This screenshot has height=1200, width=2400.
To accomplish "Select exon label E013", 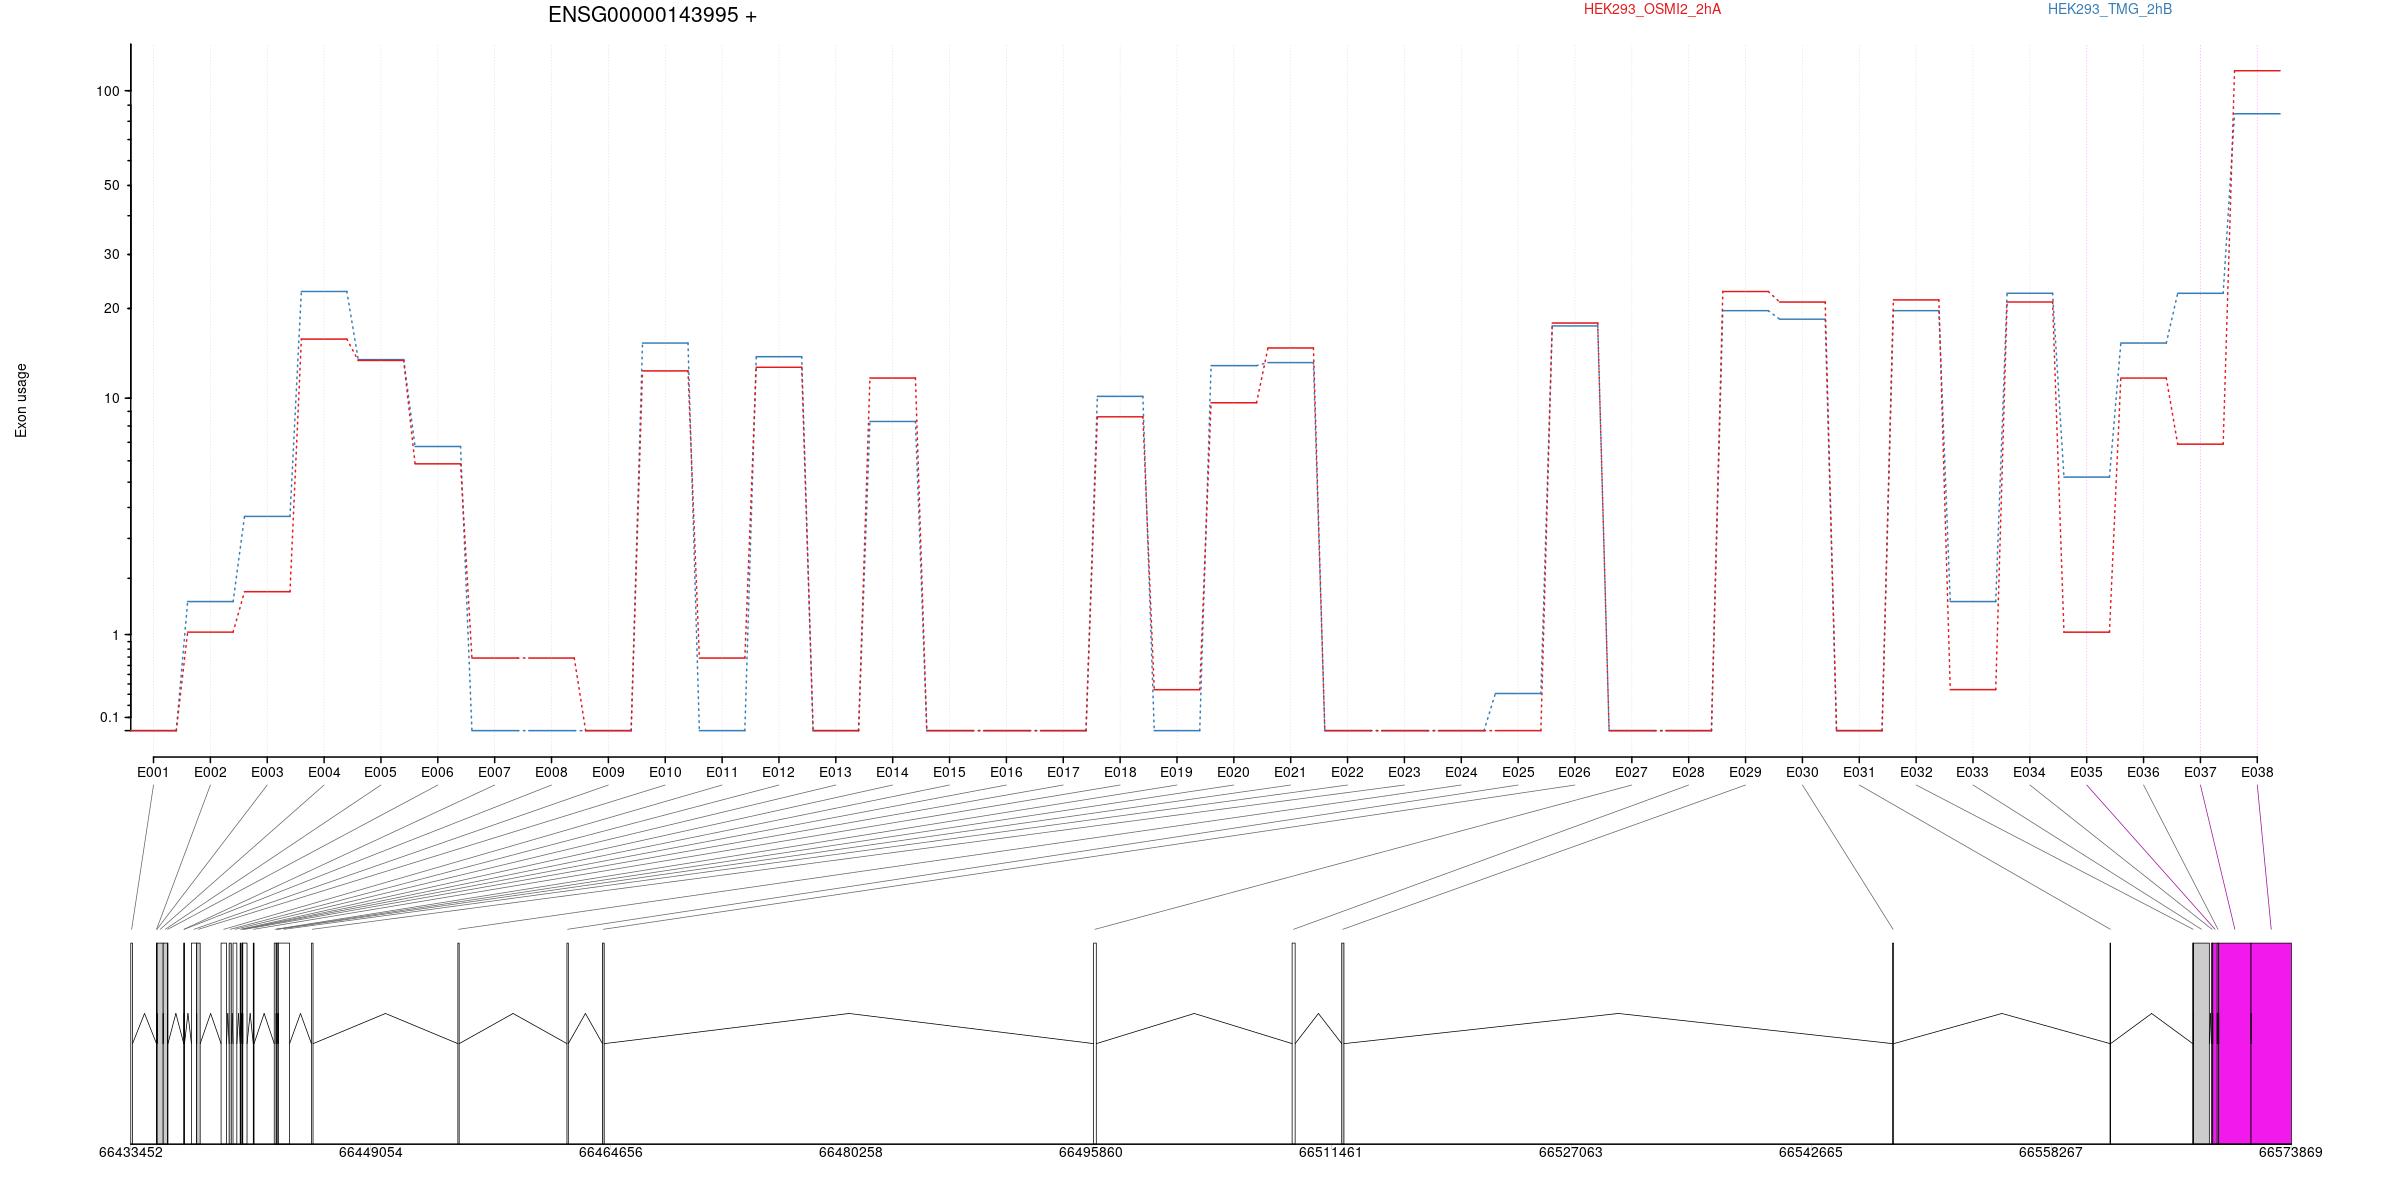I will click(x=835, y=772).
